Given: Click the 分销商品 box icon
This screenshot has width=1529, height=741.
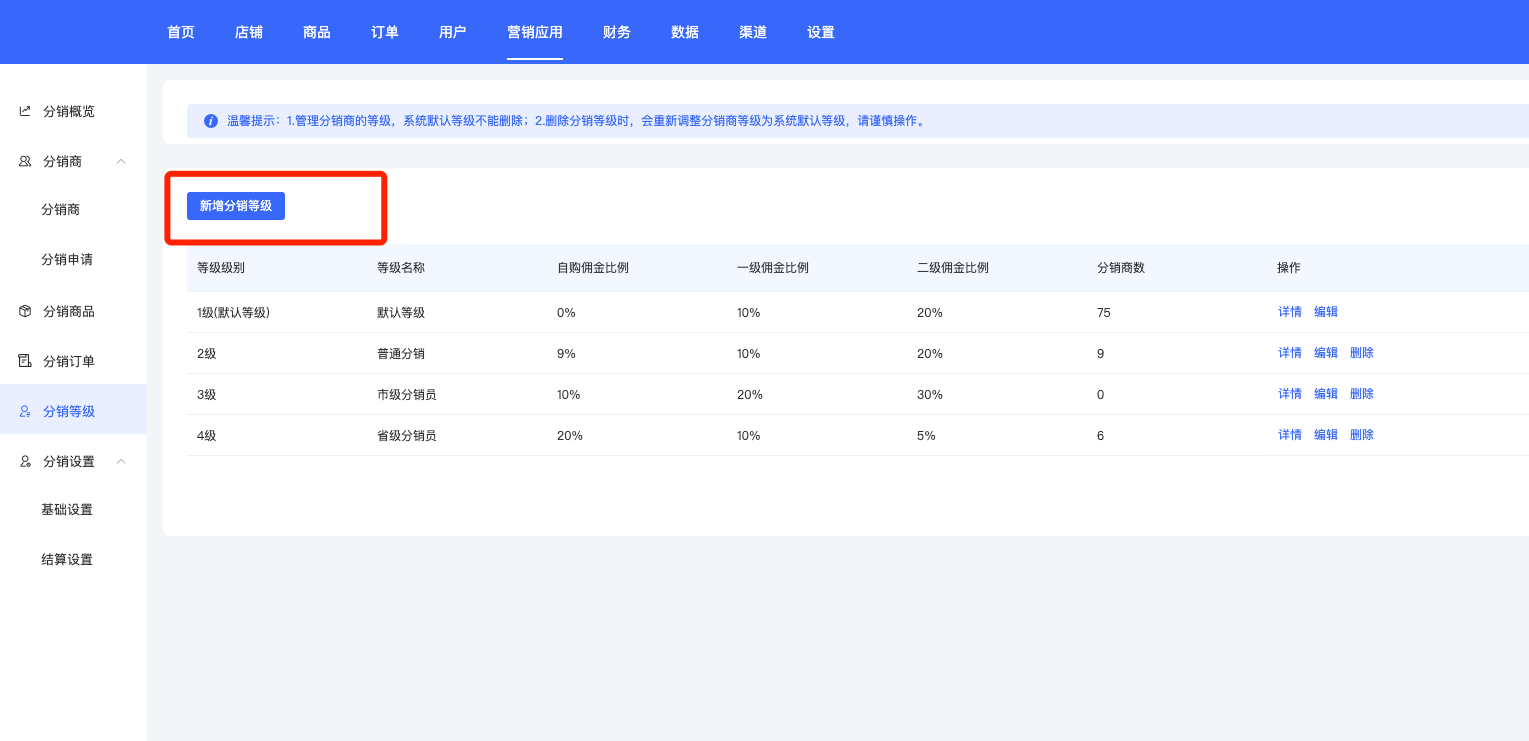Looking at the screenshot, I should 25,311.
